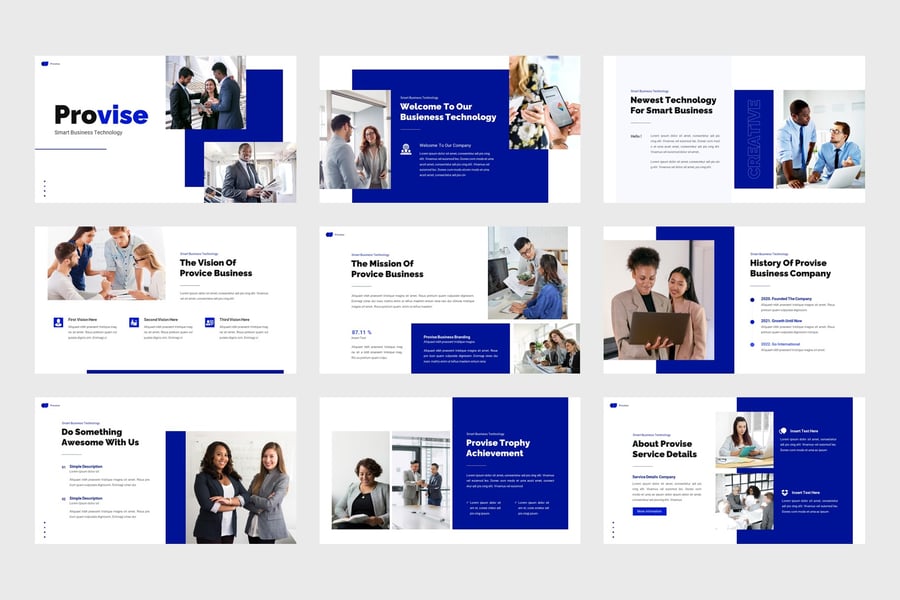Select the 2020 Founded The Company bullet
The image size is (900, 600).
coord(752,299)
